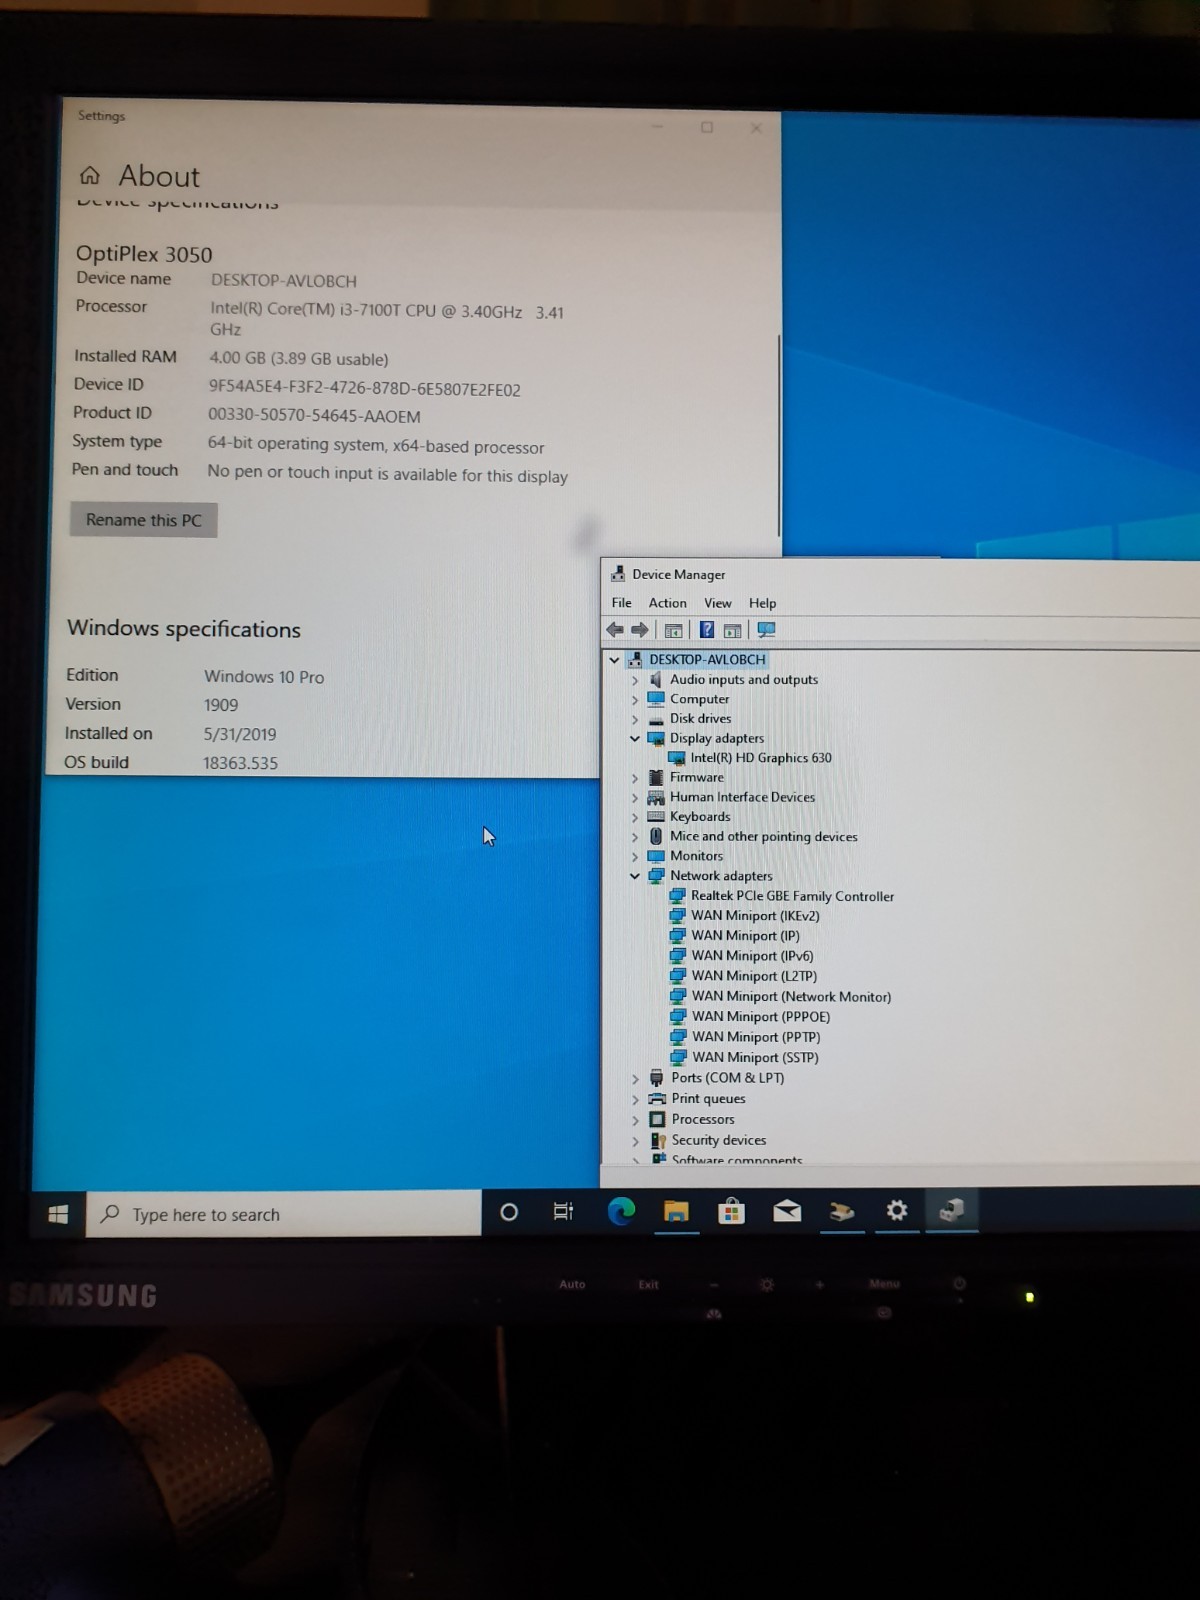1200x1600 pixels.
Task: Expand the Print queues category
Action: tap(636, 1100)
